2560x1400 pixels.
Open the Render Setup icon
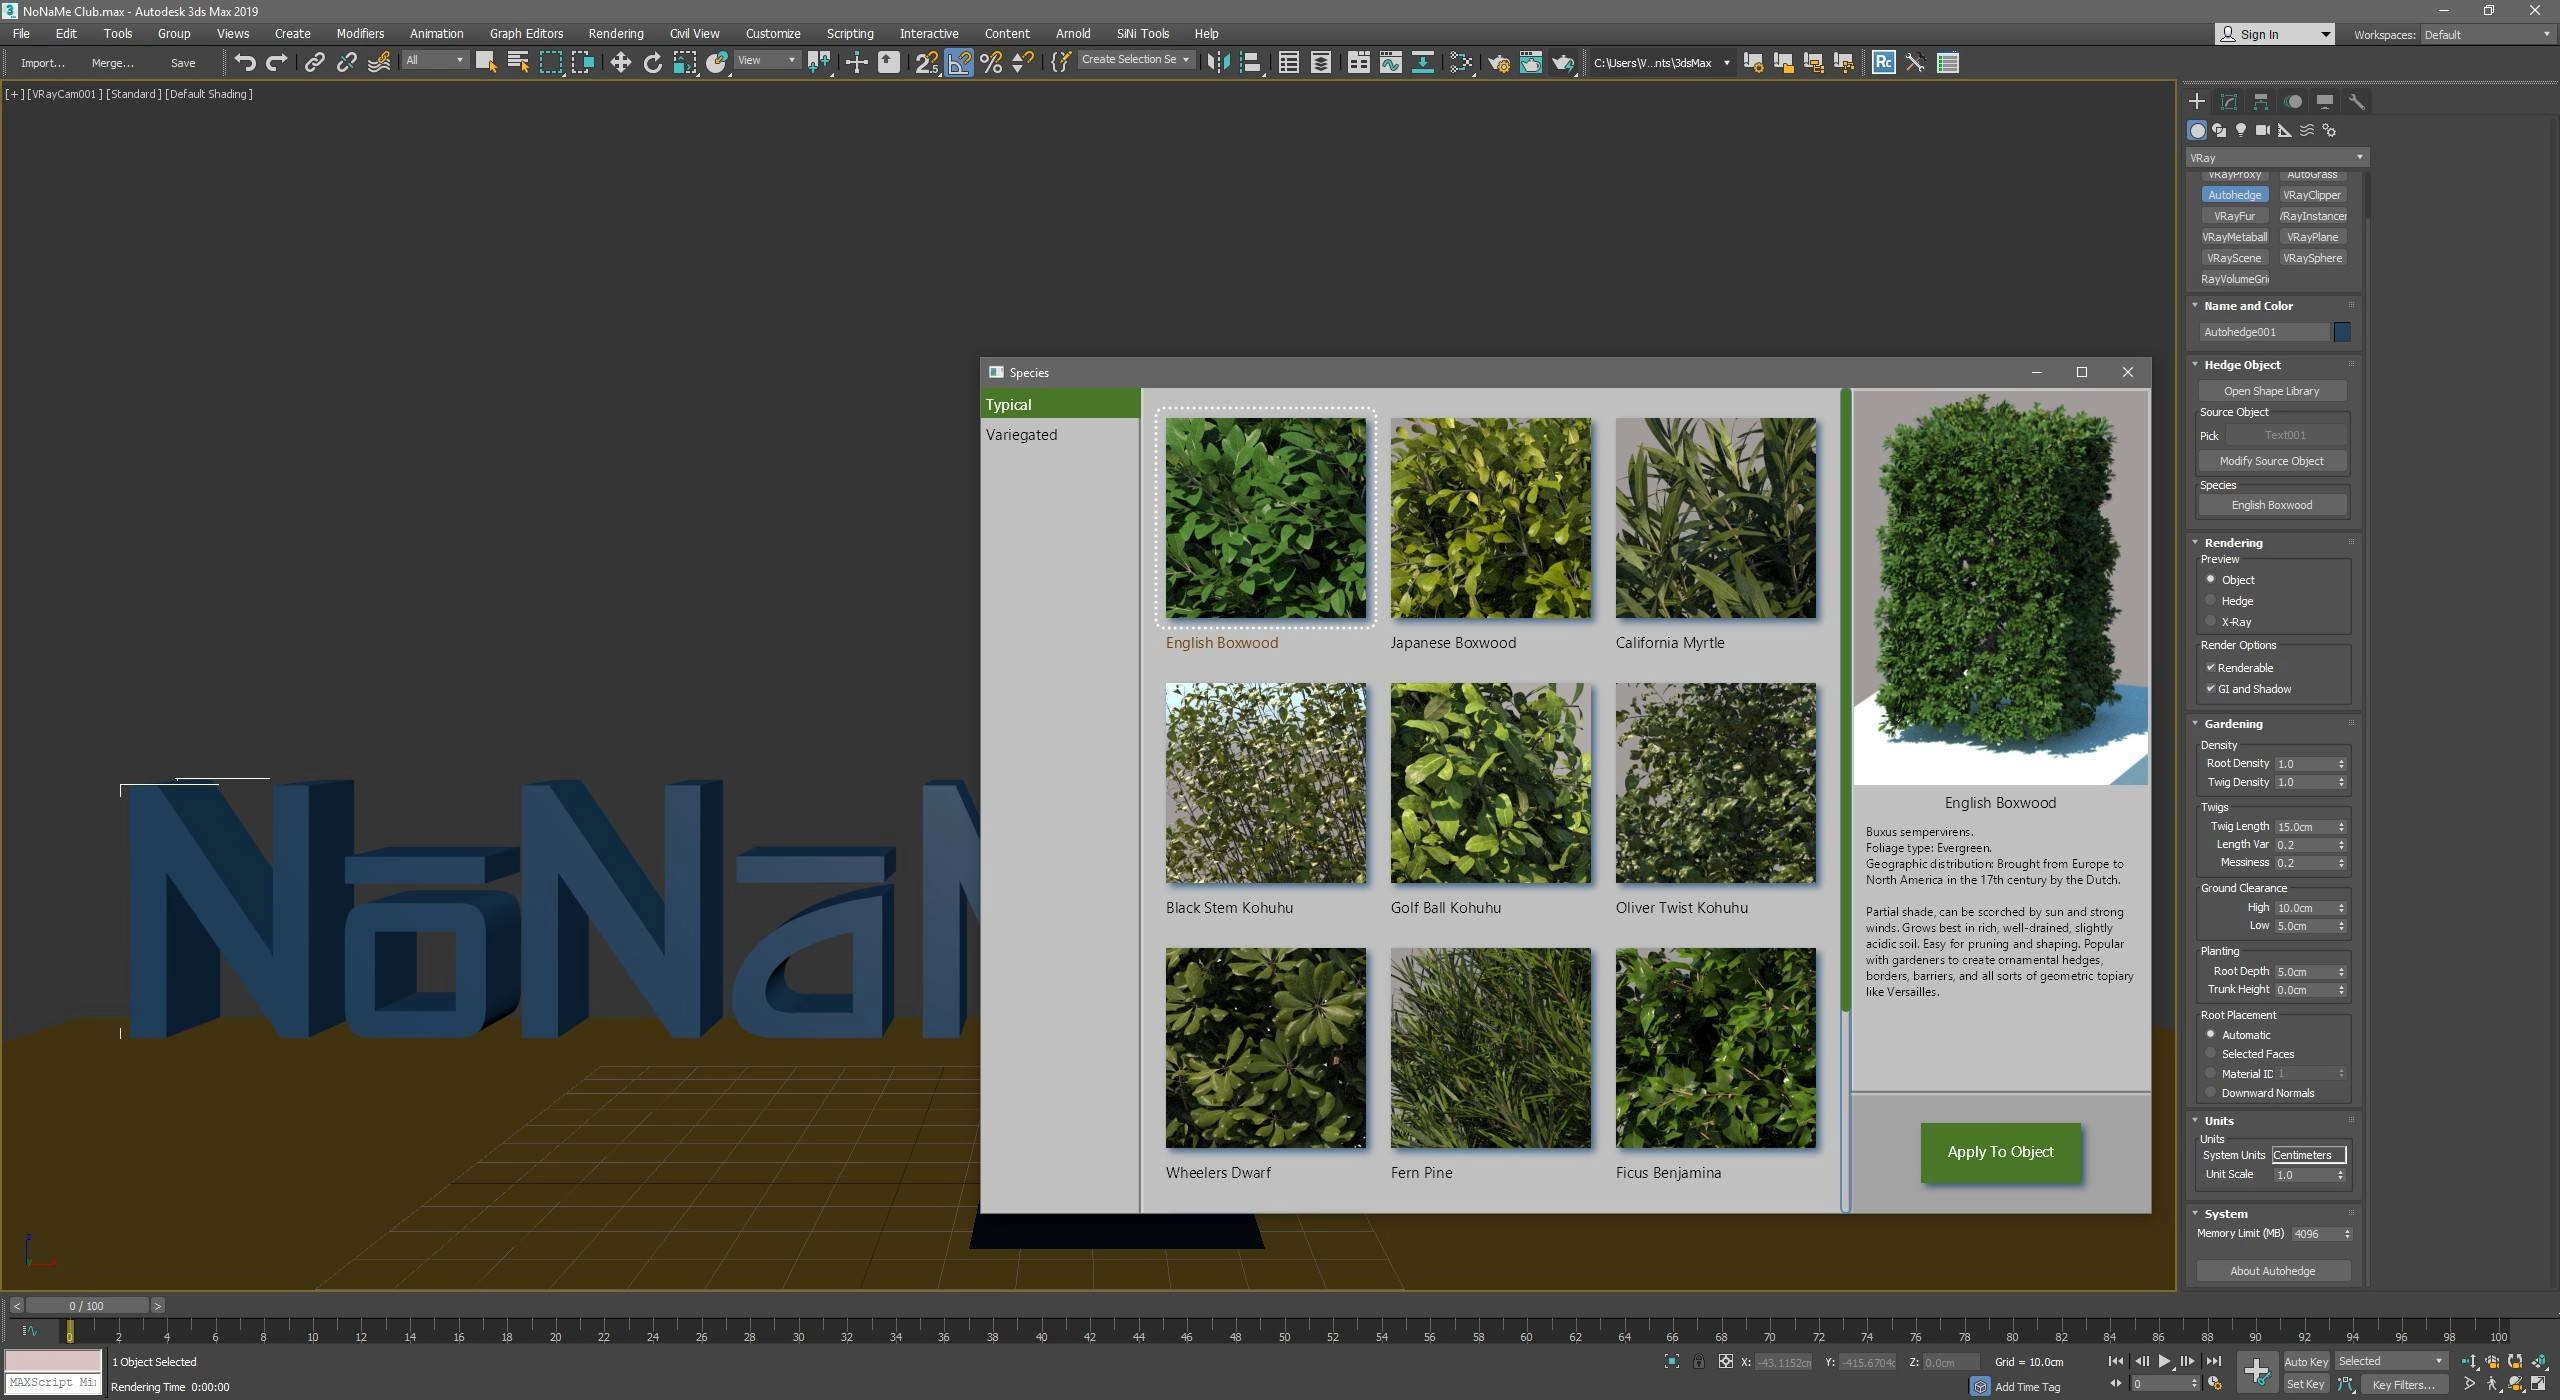click(1498, 62)
